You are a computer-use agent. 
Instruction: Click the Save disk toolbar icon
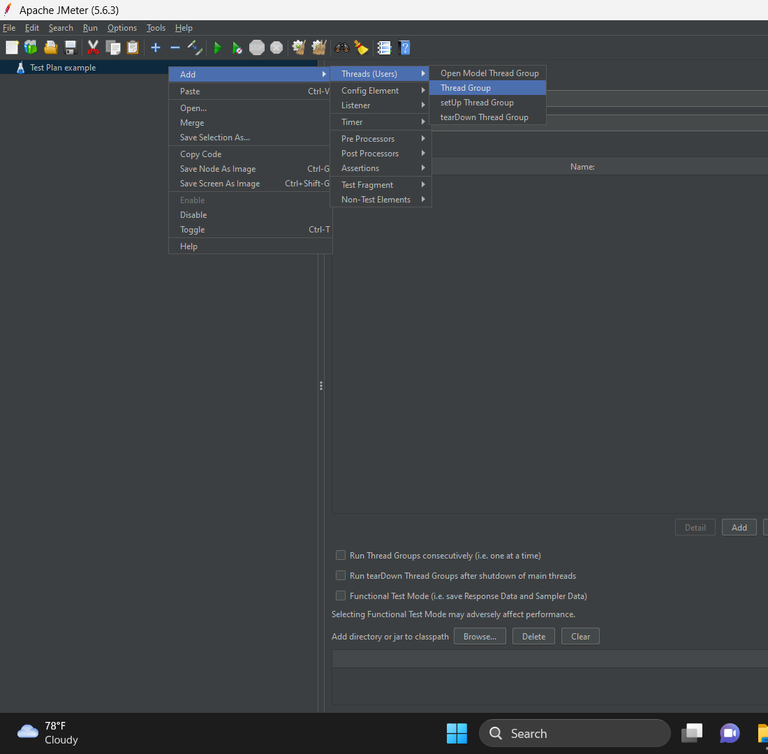(x=71, y=48)
